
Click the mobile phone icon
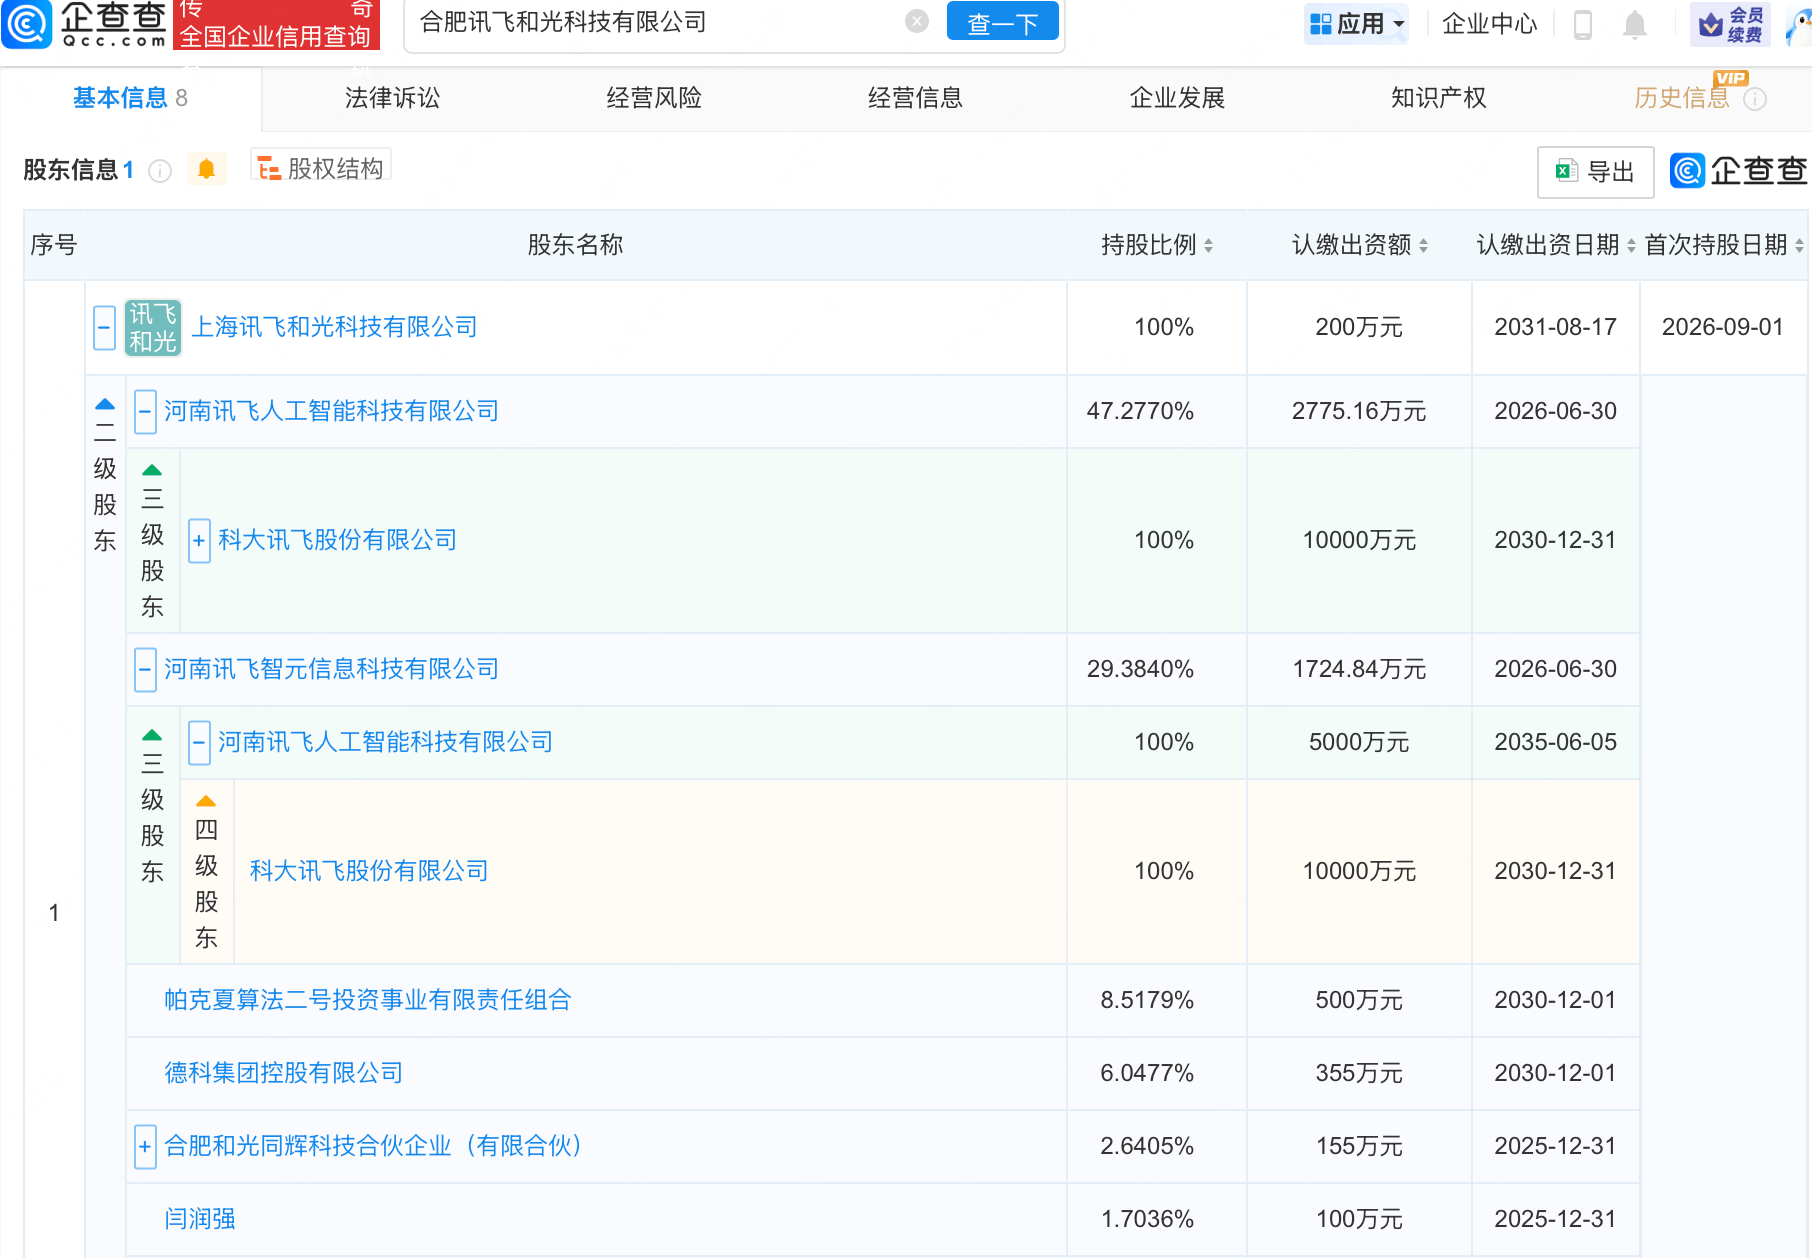click(1582, 24)
